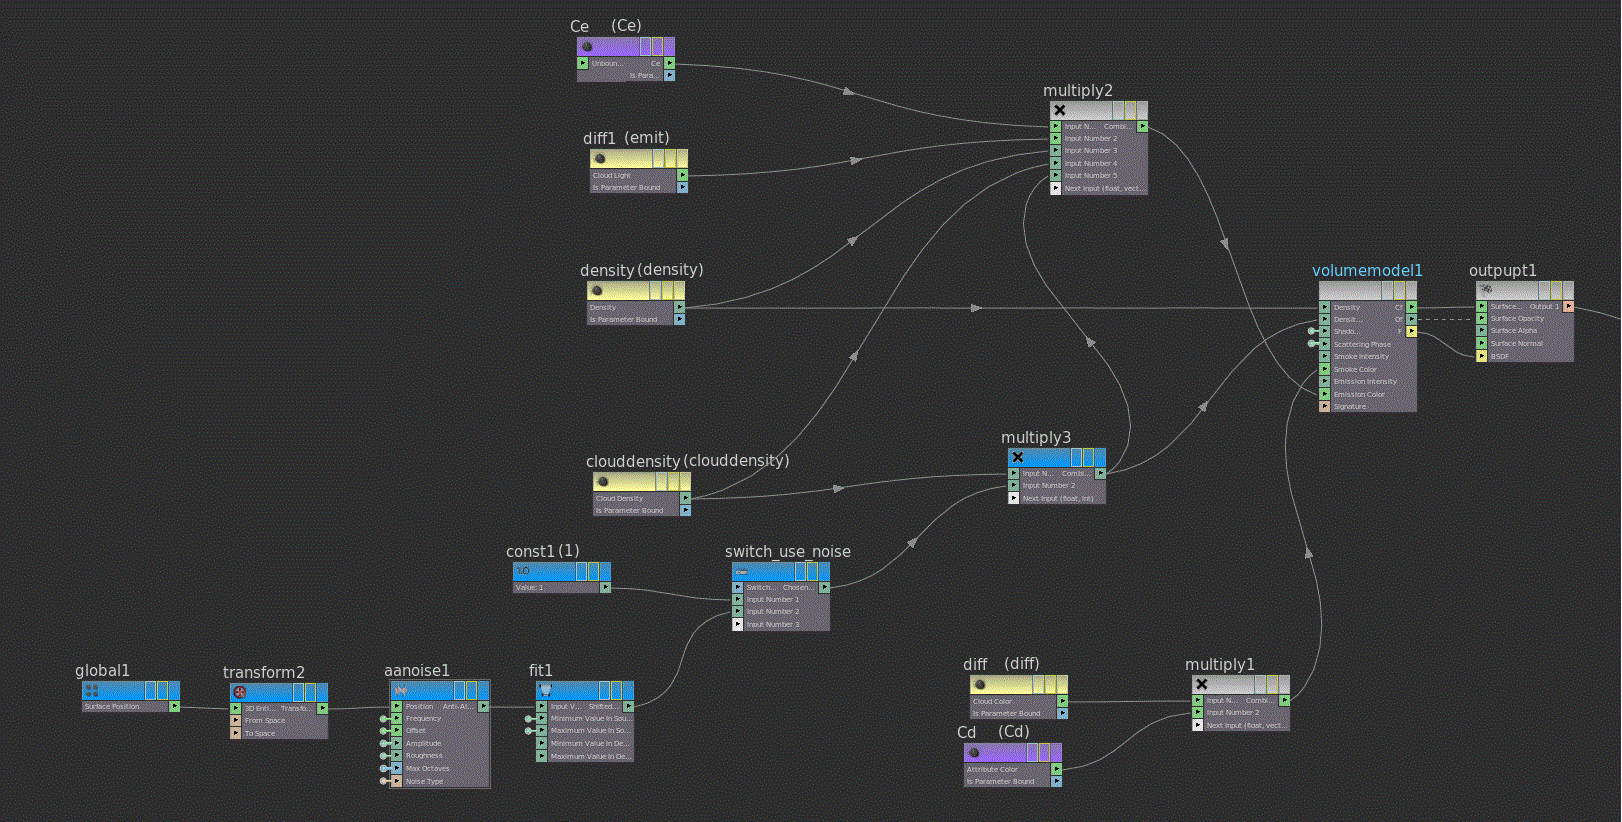Click 'Smoke Intensity' on volumemodel1
The width and height of the screenshot is (1622, 822).
[x=1361, y=356]
